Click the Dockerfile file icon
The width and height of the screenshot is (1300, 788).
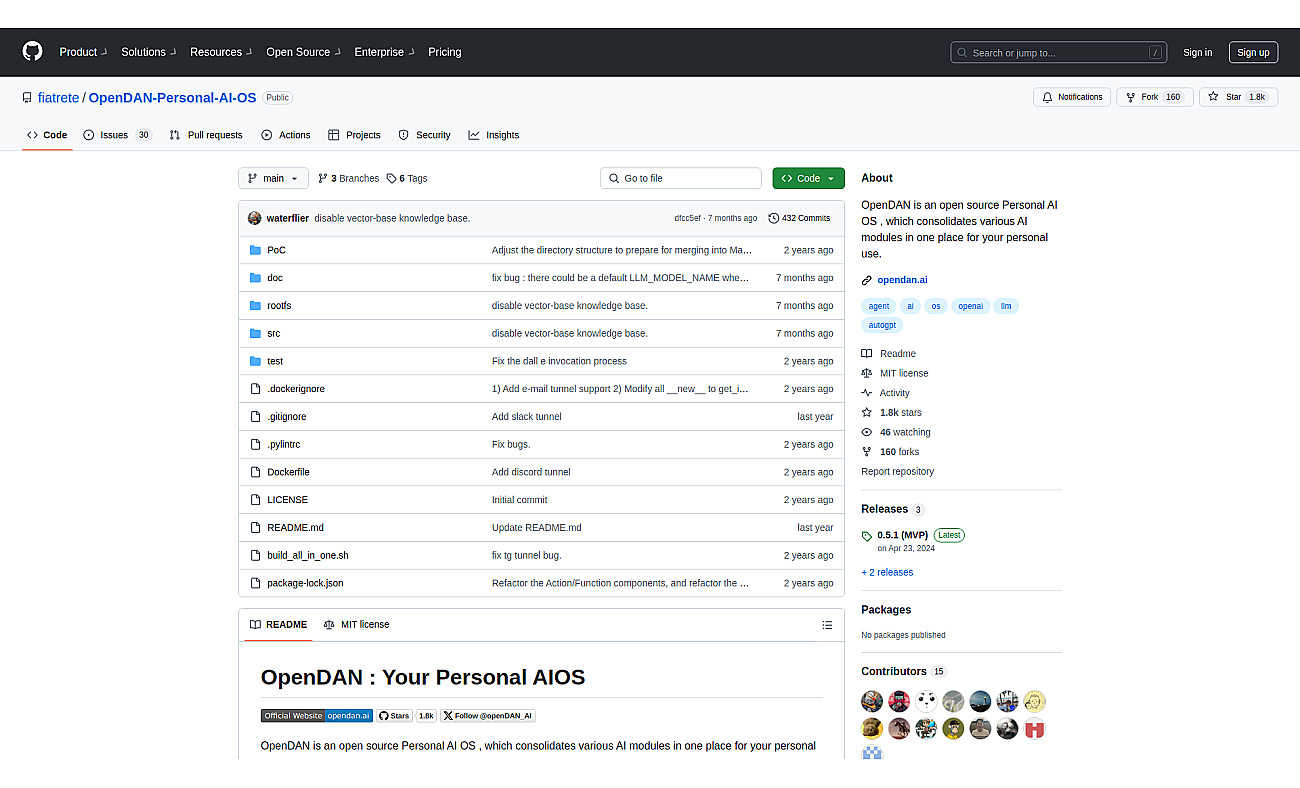[255, 472]
